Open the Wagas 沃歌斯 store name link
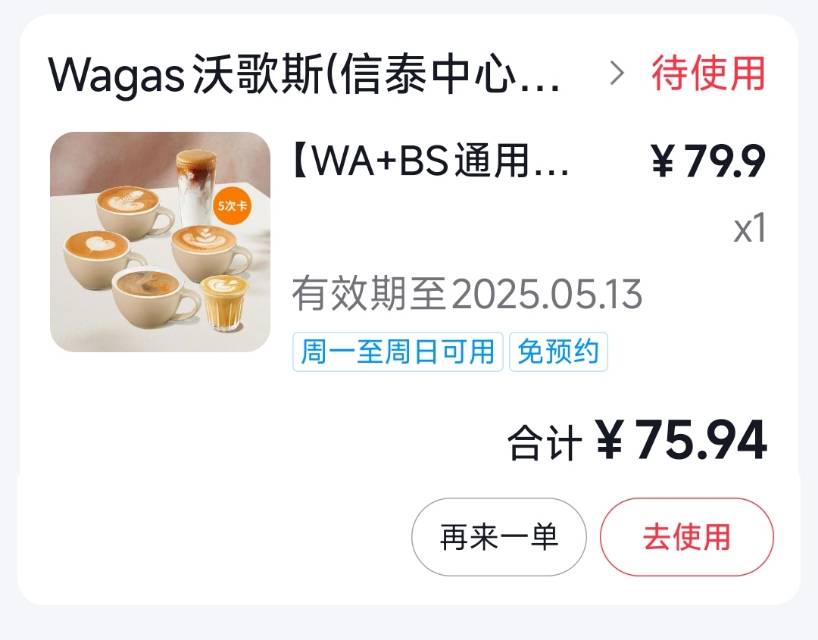This screenshot has height=640, width=818. coord(304,74)
